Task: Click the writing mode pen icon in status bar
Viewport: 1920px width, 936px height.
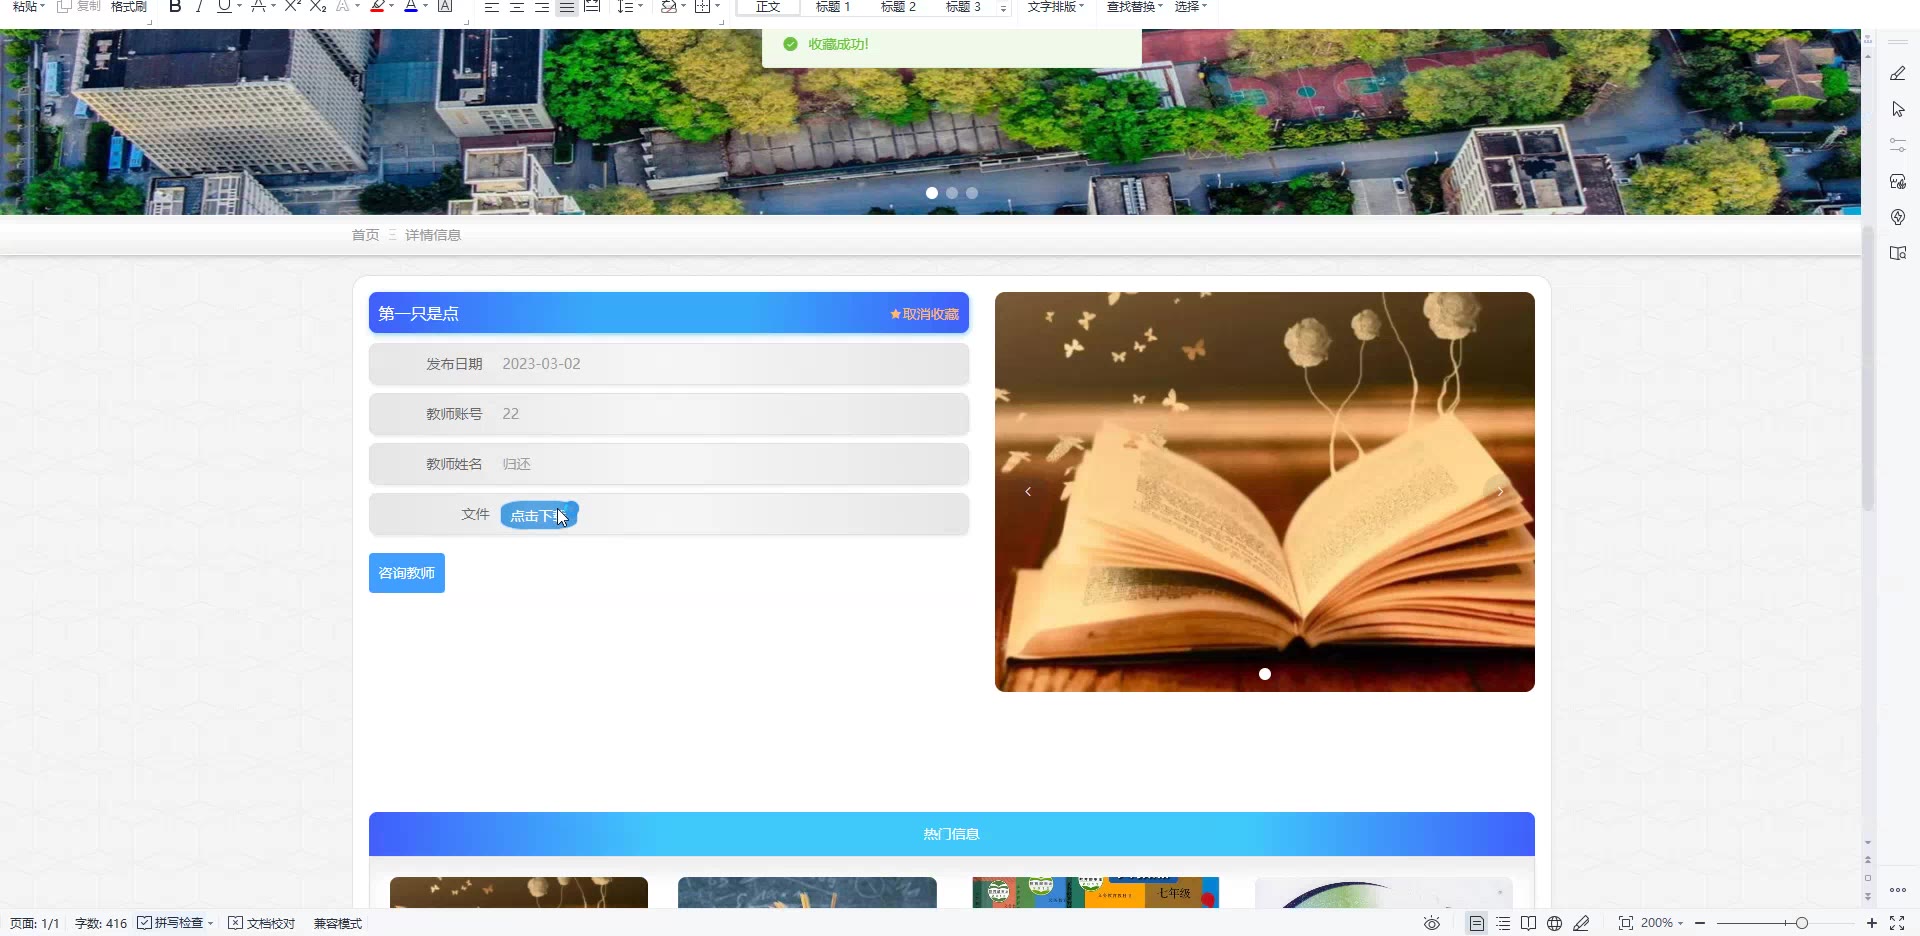Action: pos(1581,923)
